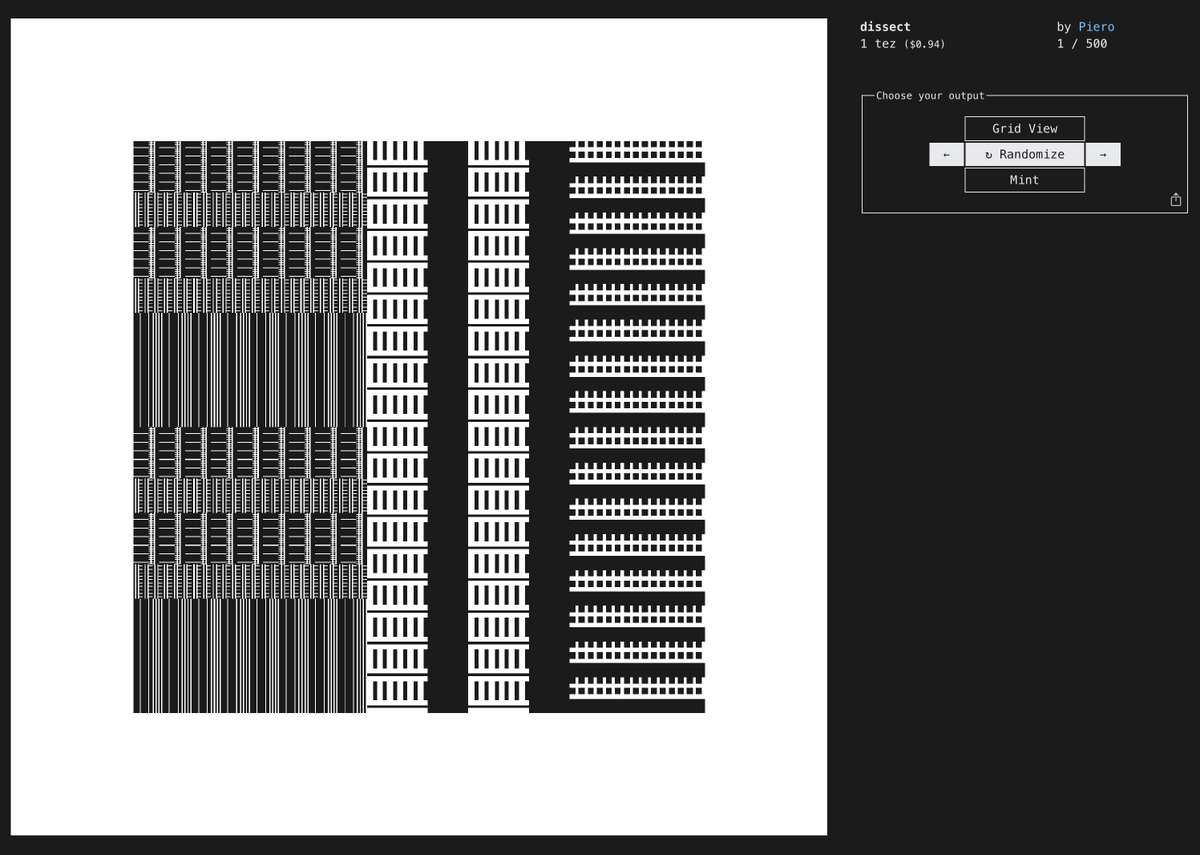This screenshot has height=855, width=1200.
Task: Randomize the artwork output
Action: [x=1024, y=154]
